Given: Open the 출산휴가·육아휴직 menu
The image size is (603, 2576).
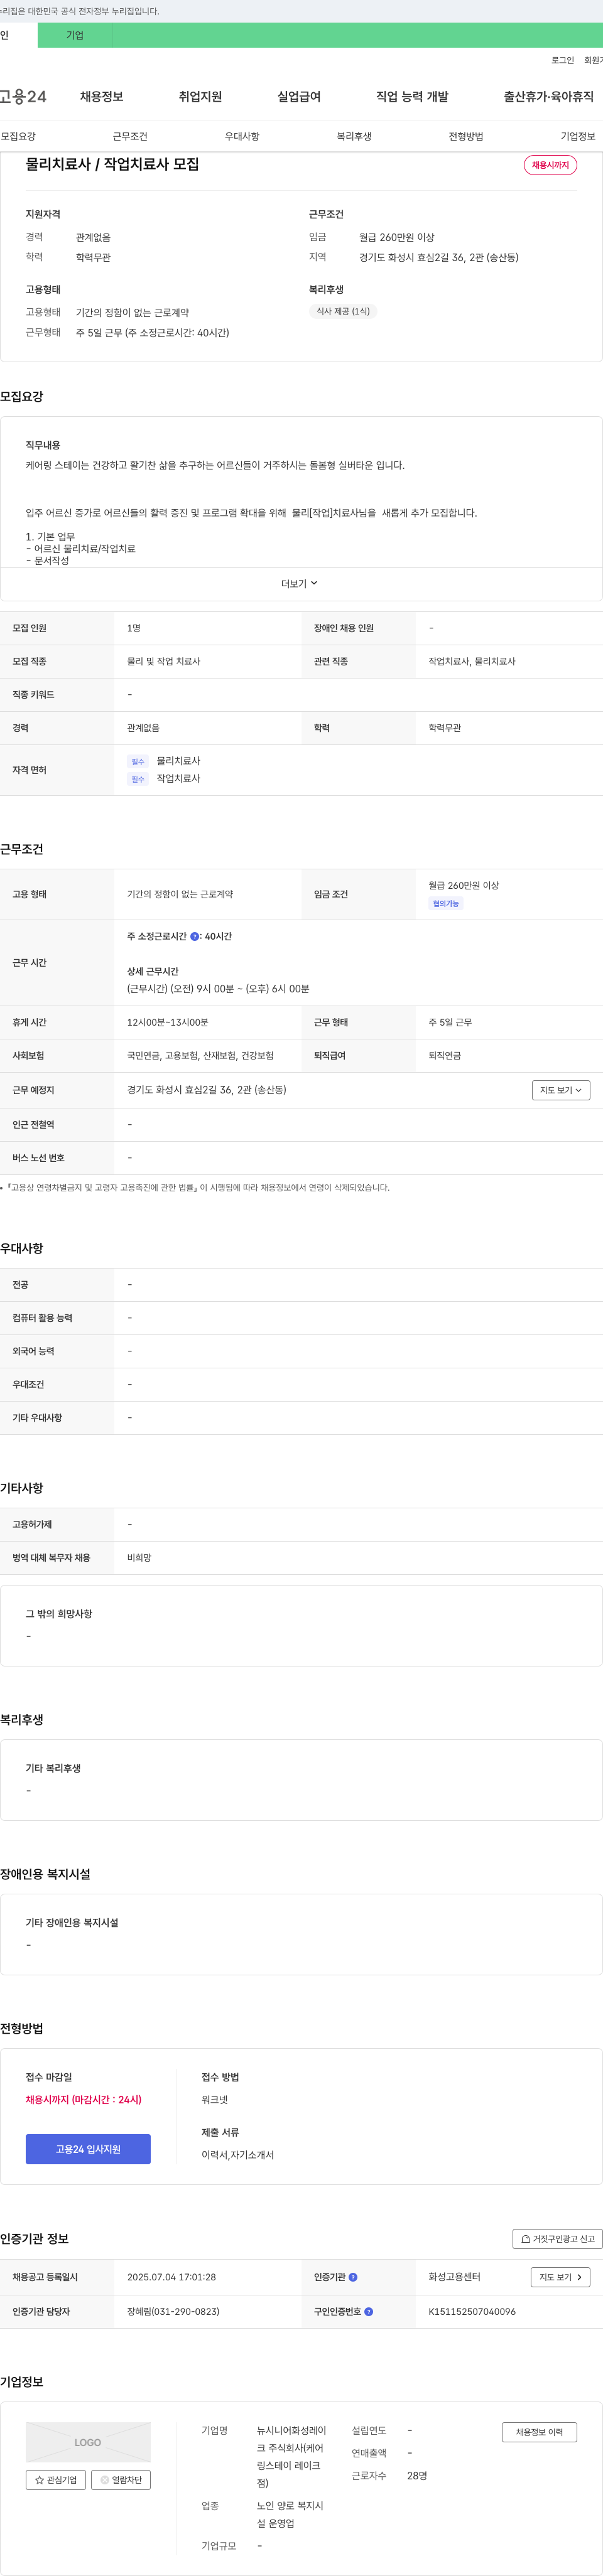Looking at the screenshot, I should [548, 97].
